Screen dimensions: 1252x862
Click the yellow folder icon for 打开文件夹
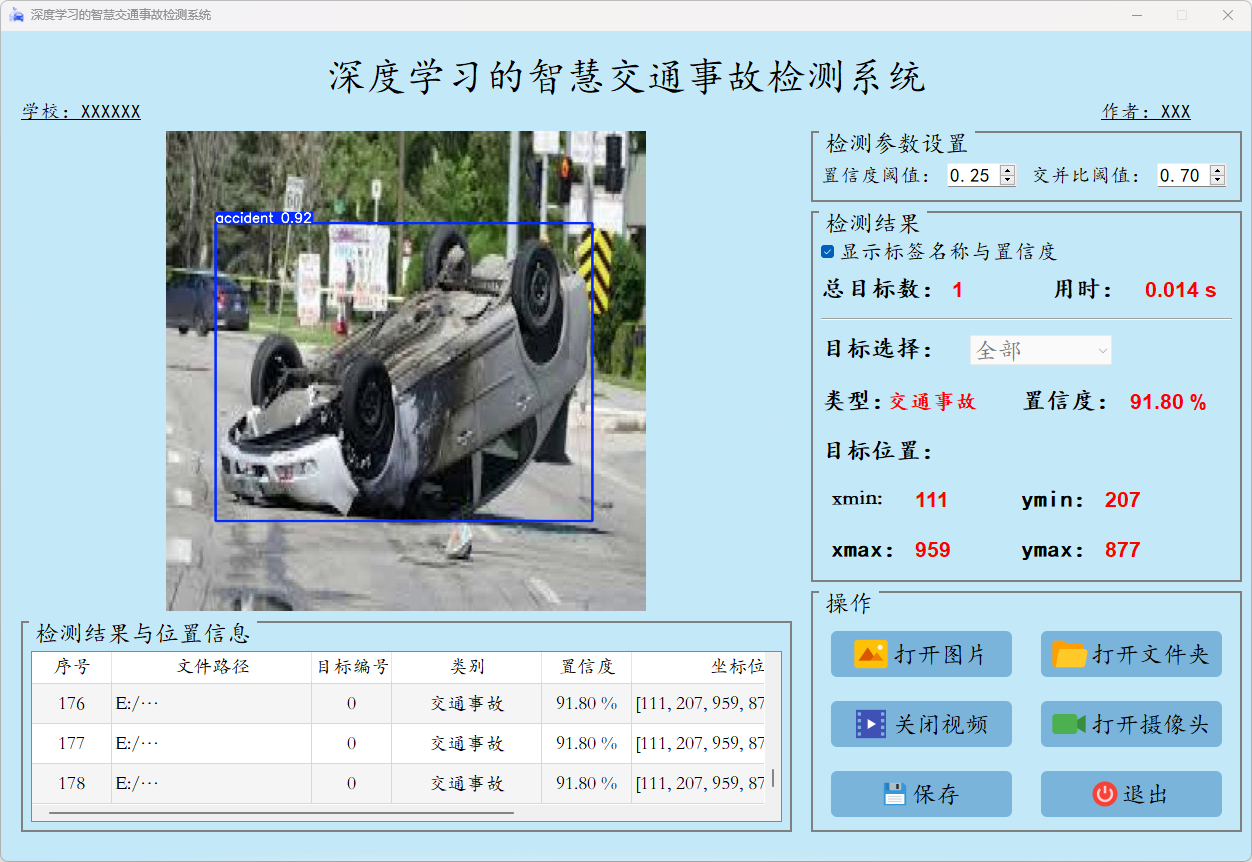[1069, 654]
